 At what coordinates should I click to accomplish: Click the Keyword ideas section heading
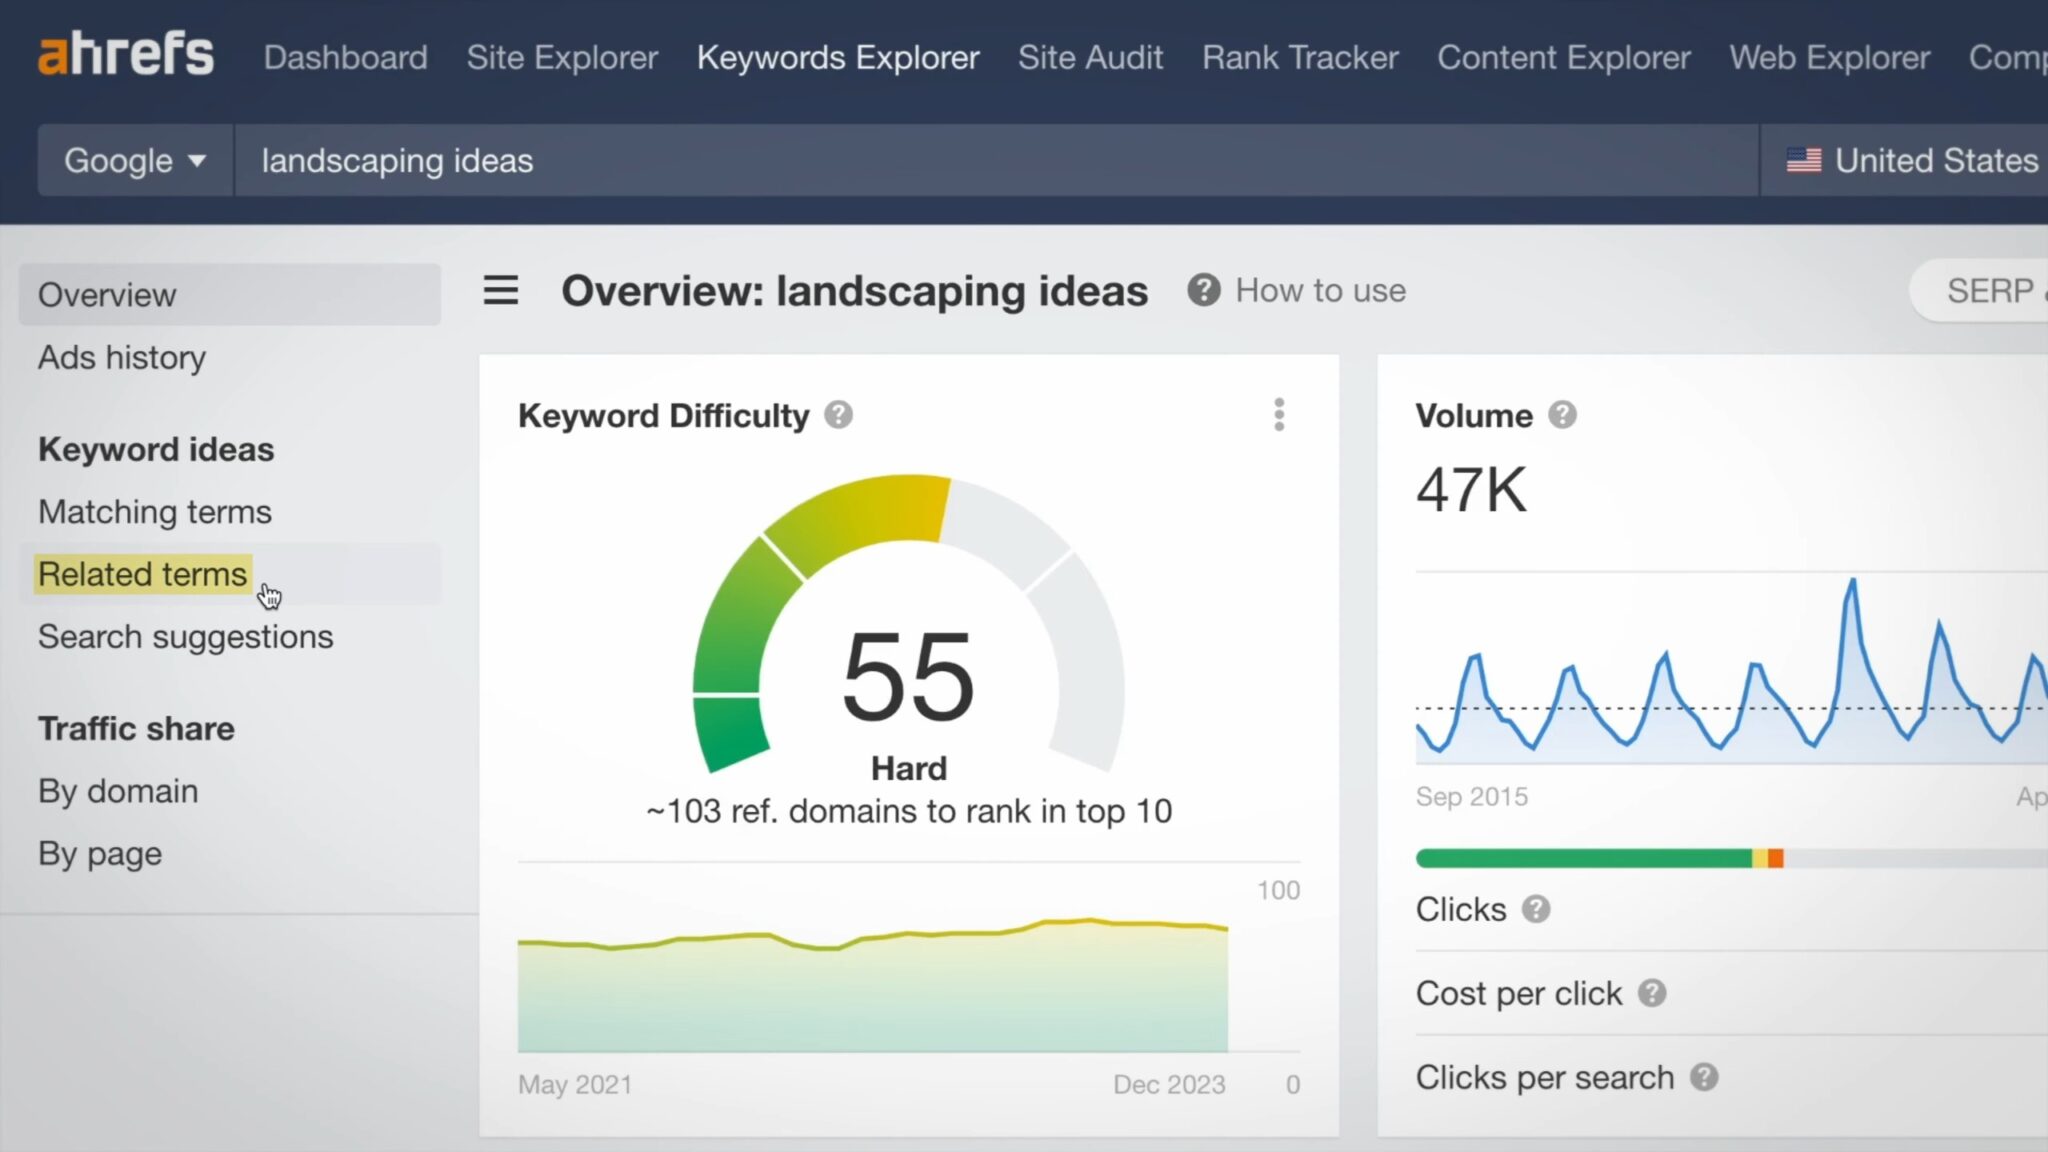tap(156, 449)
